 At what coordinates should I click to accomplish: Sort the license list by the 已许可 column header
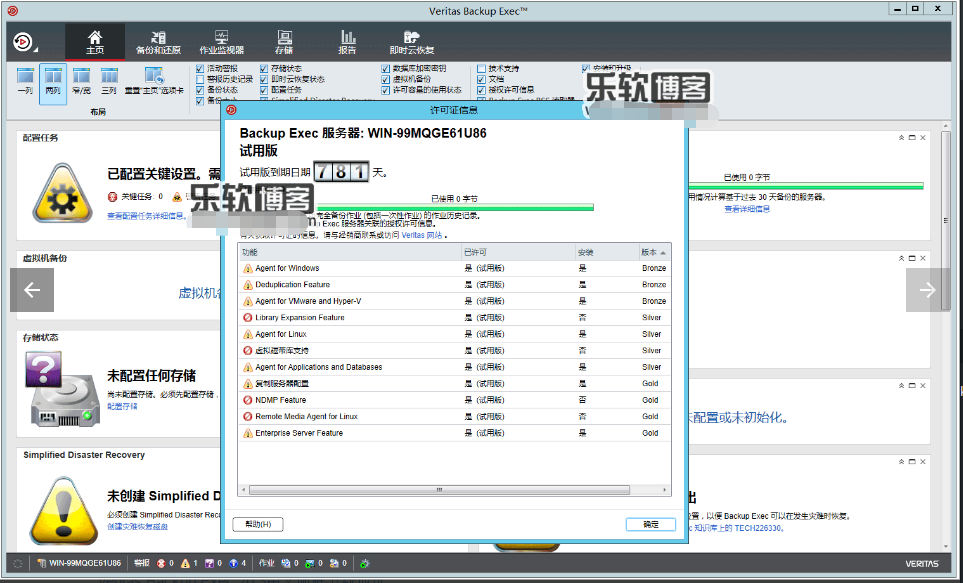pos(518,252)
